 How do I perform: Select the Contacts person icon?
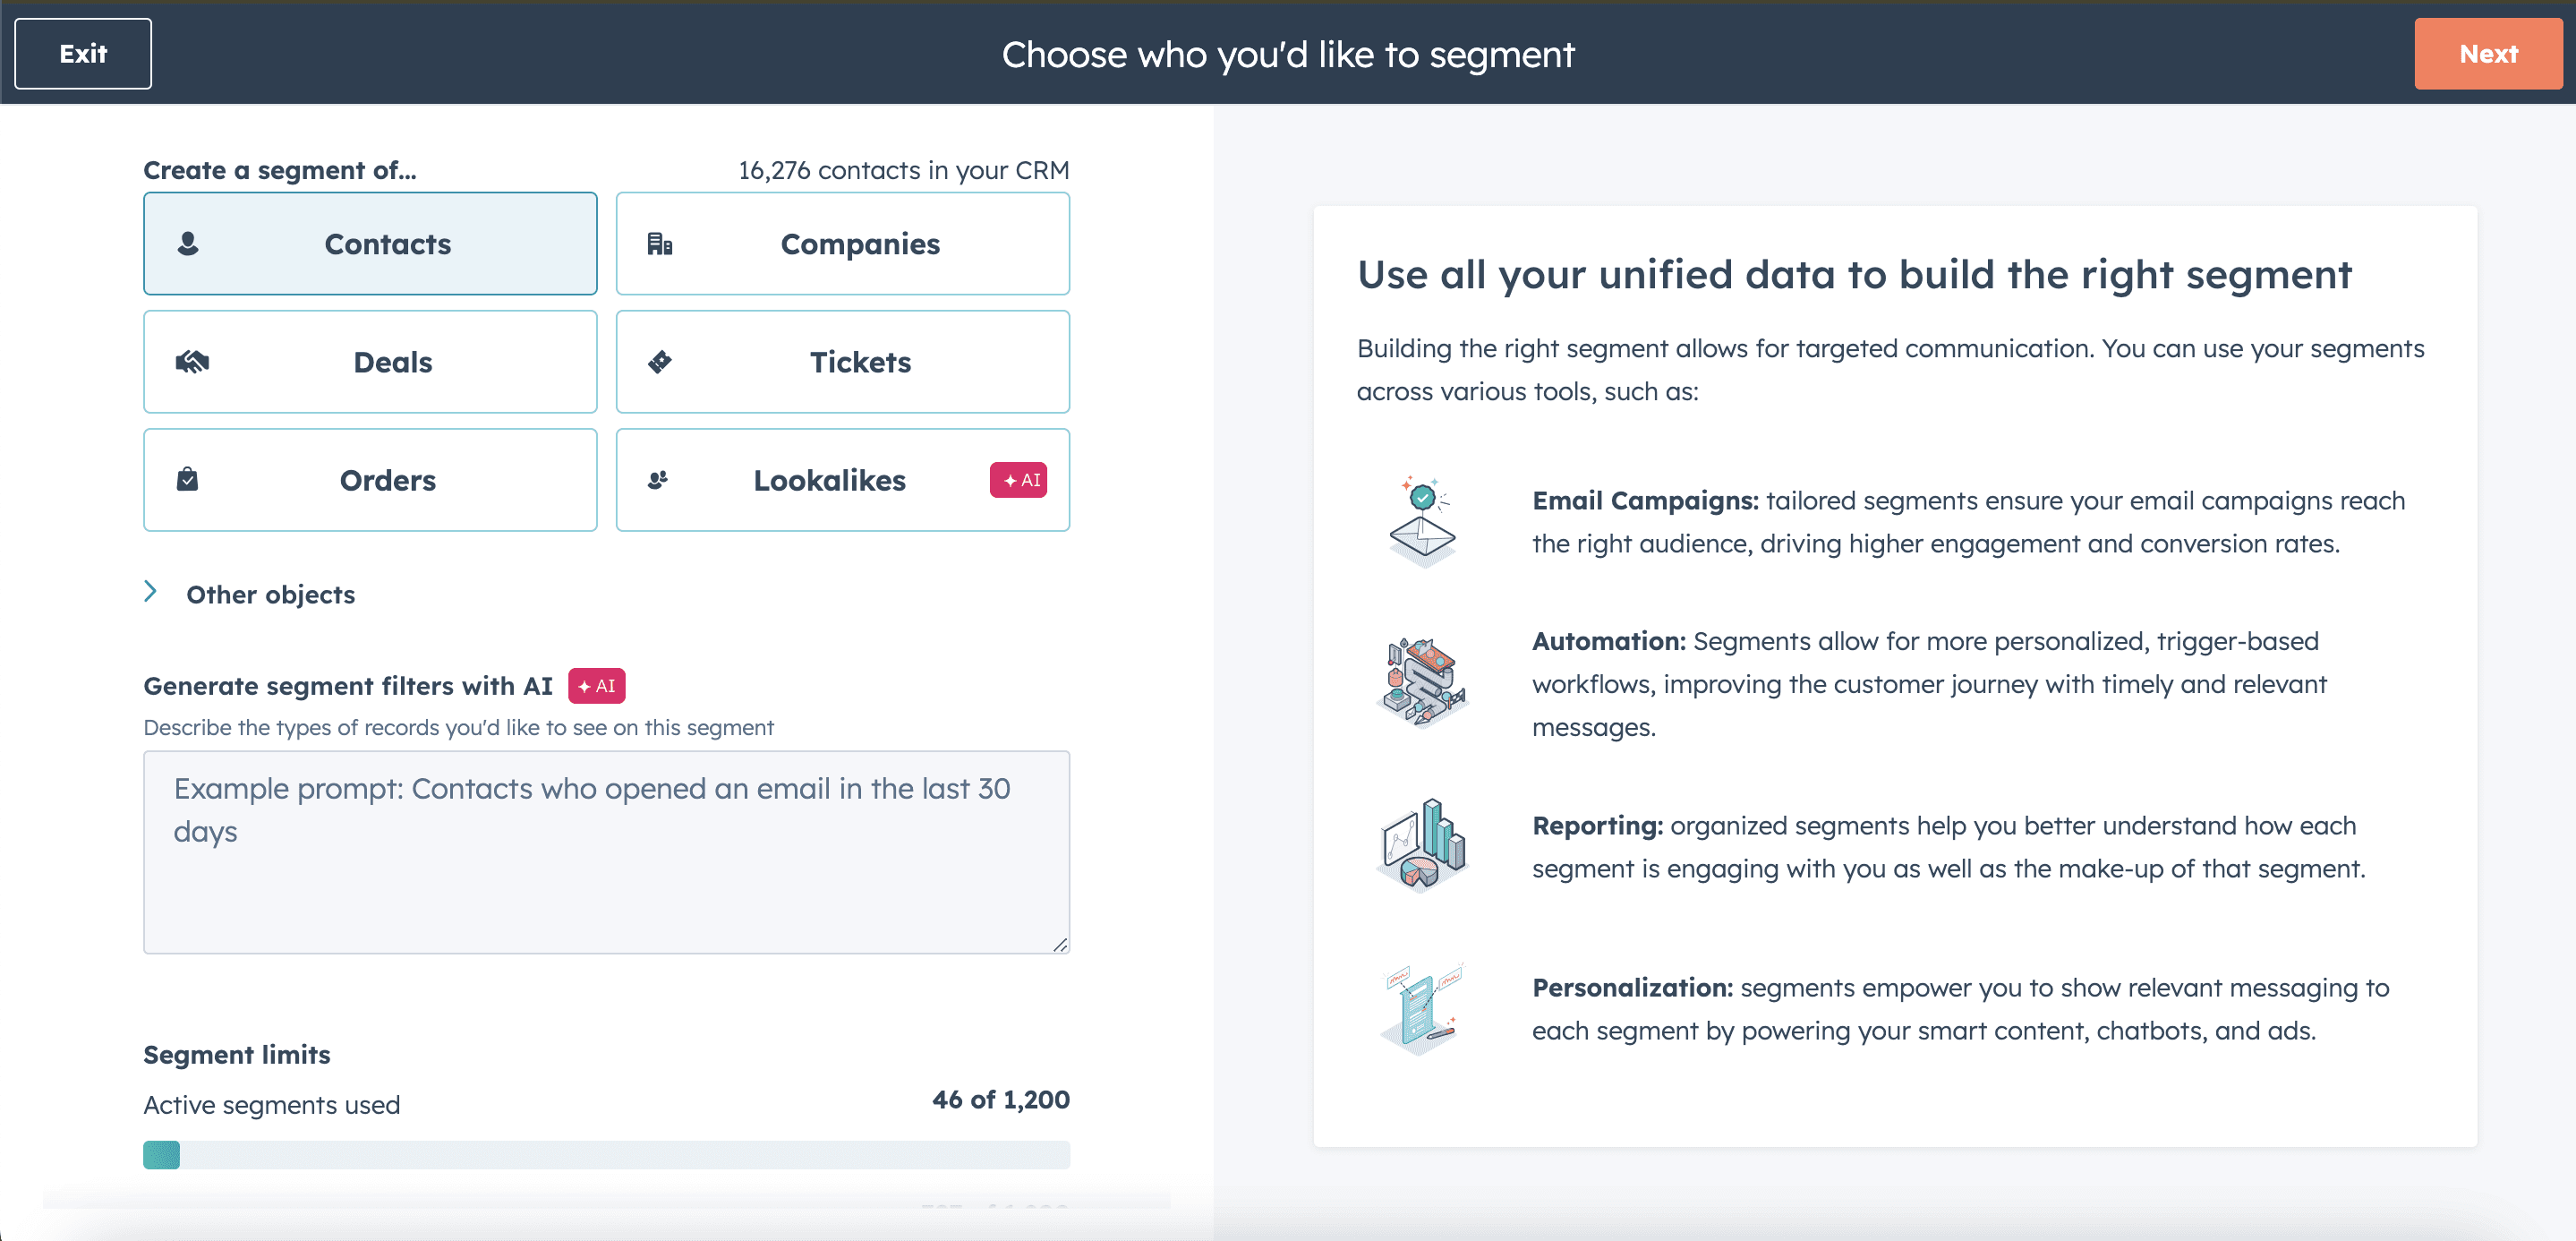(x=188, y=243)
